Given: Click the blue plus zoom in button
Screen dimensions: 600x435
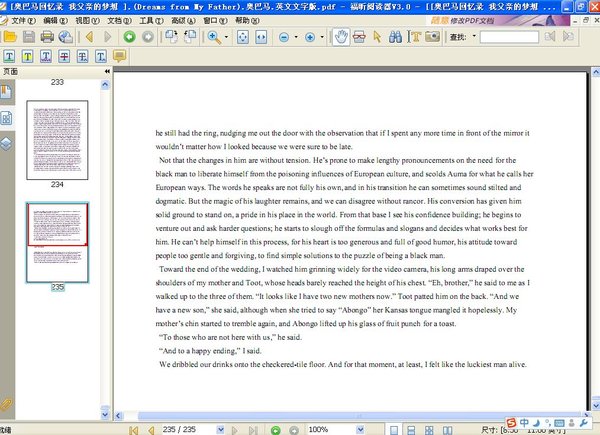Looking at the screenshot, I should coord(310,37).
